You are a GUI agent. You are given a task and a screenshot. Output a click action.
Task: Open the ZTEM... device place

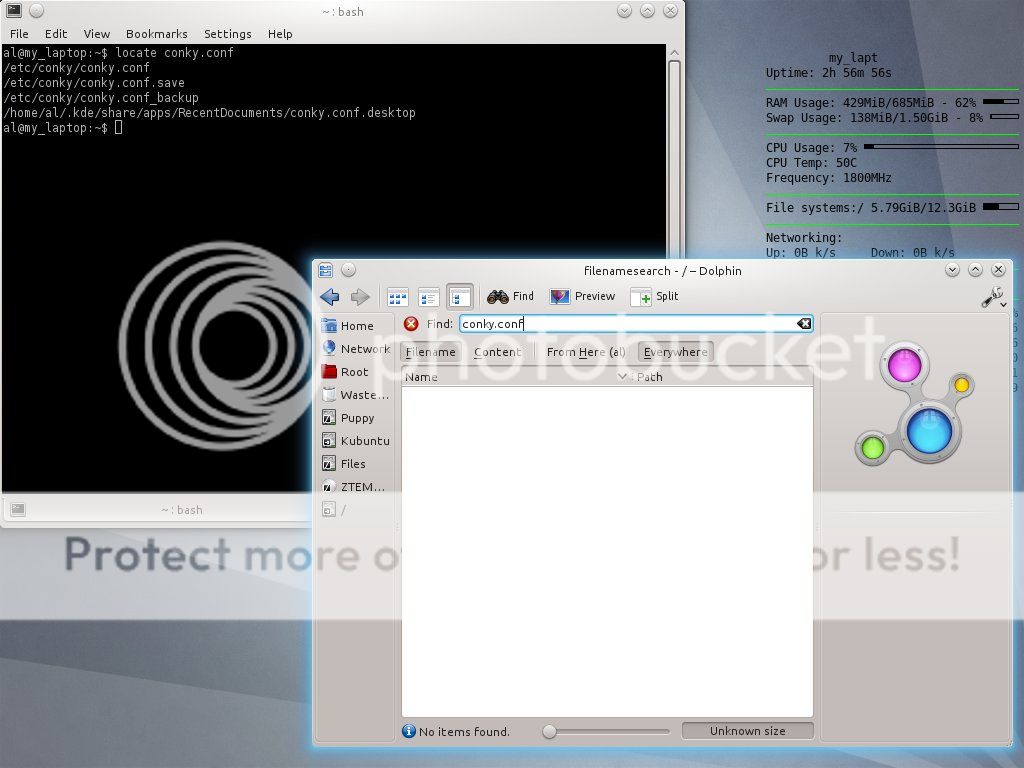tap(353, 487)
